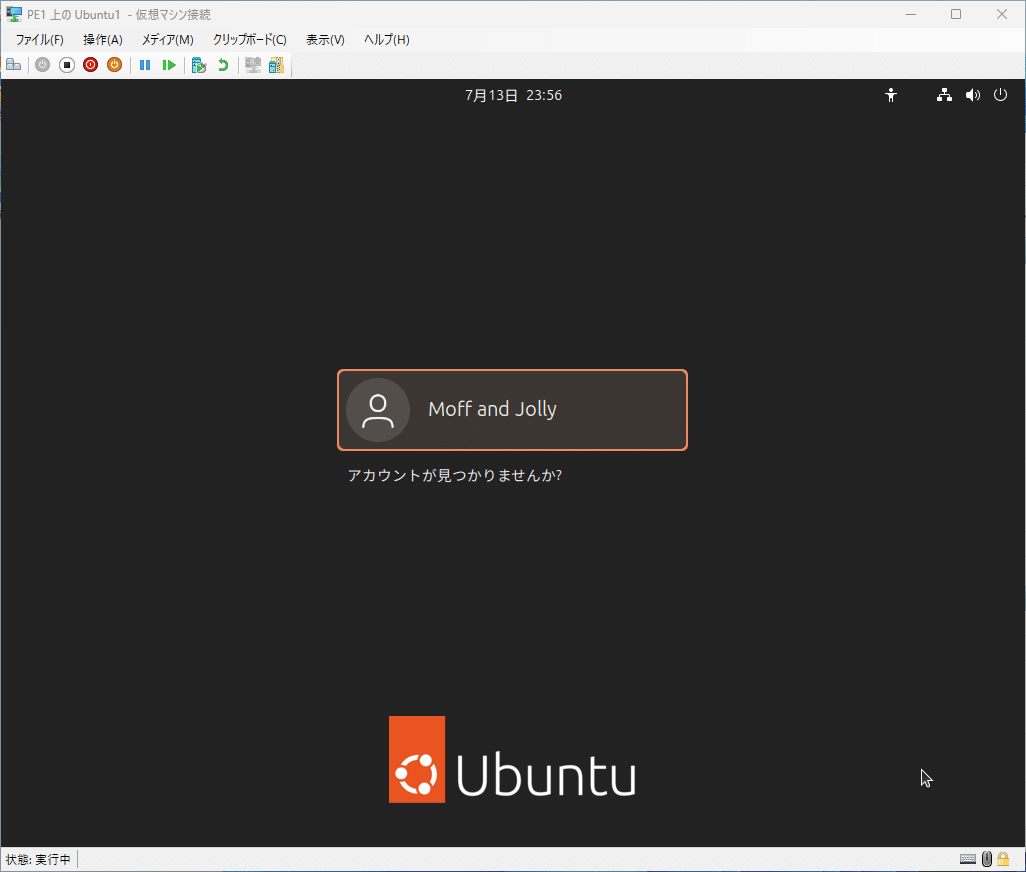1026x872 pixels.
Task: Create a checkpoint with the toolbar icon
Action: tap(199, 65)
